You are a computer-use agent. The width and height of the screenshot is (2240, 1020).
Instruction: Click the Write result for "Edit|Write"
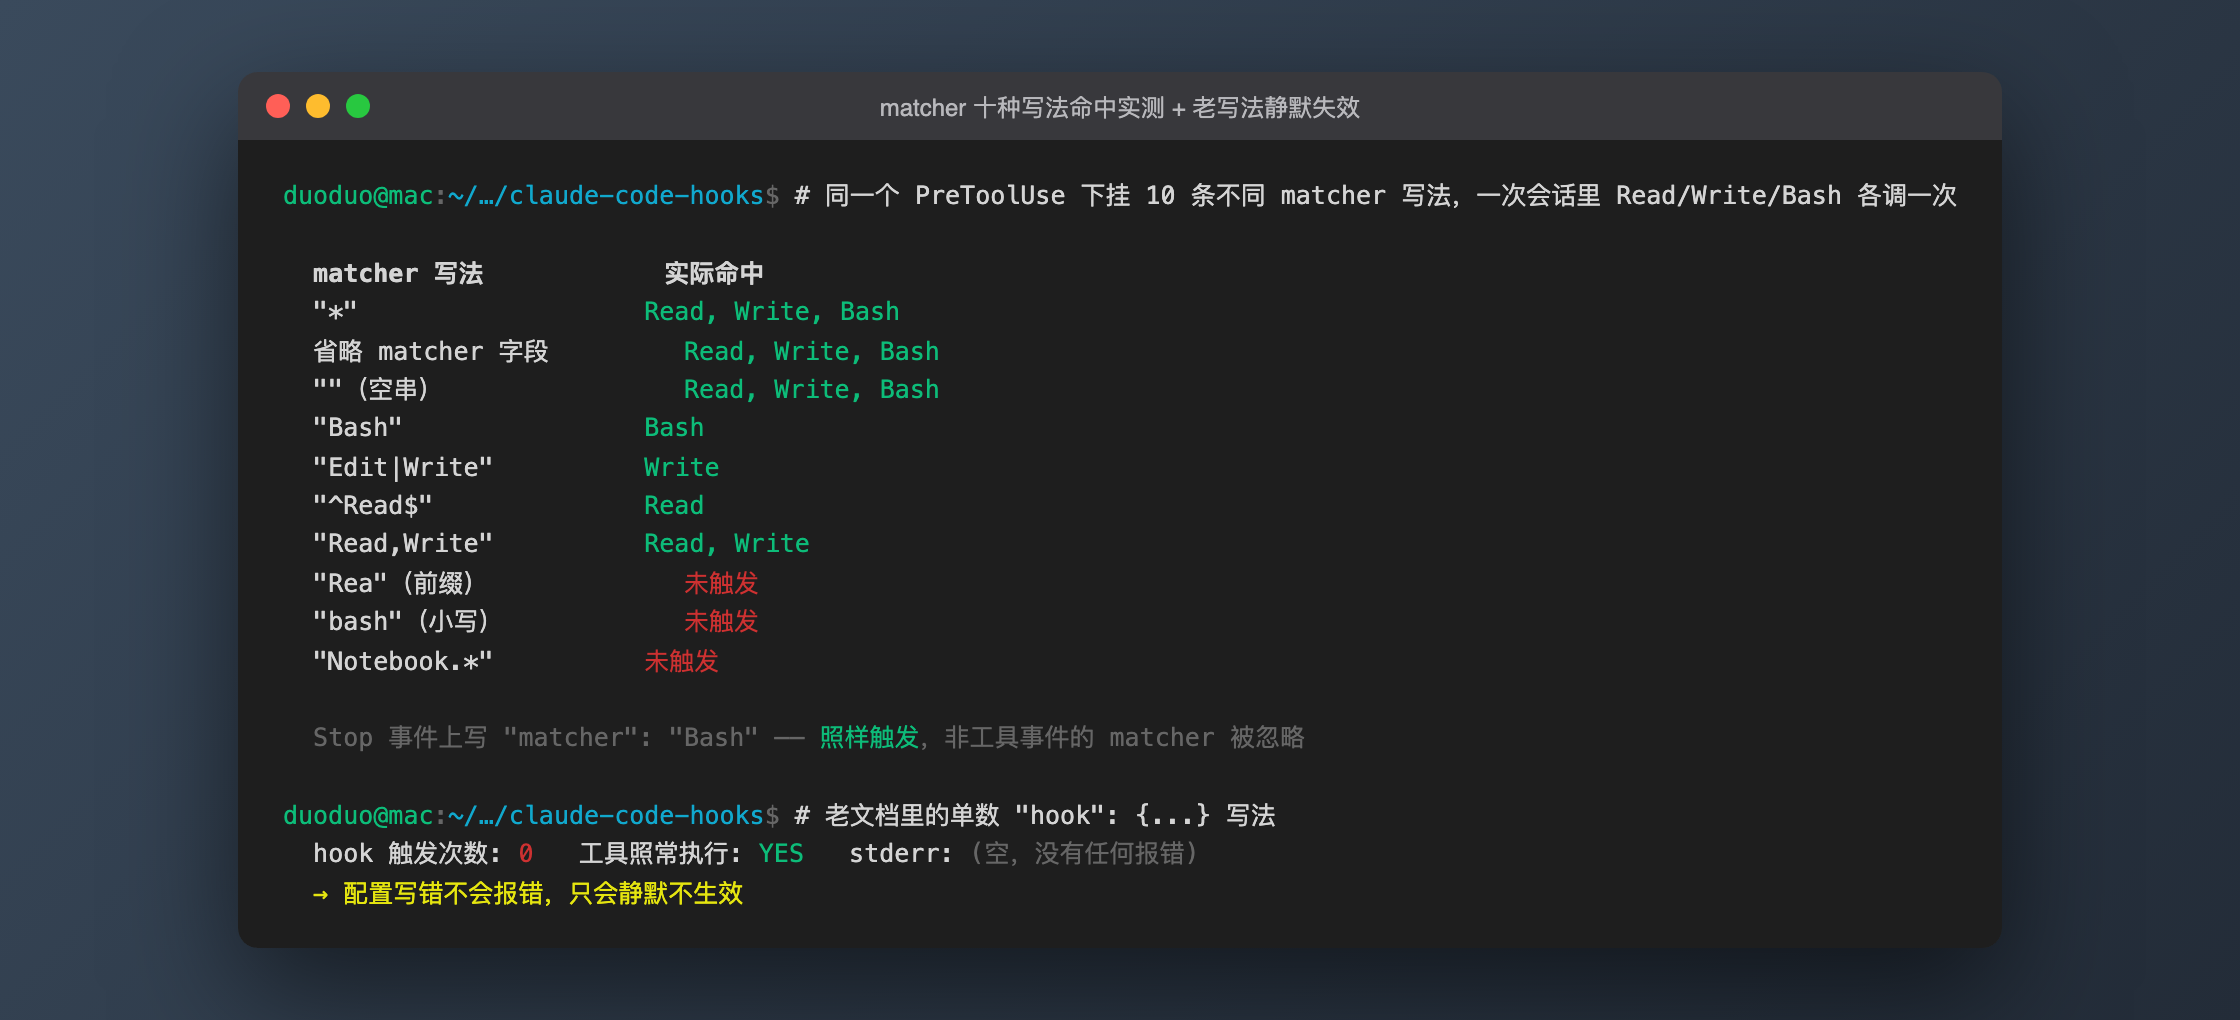click(682, 467)
